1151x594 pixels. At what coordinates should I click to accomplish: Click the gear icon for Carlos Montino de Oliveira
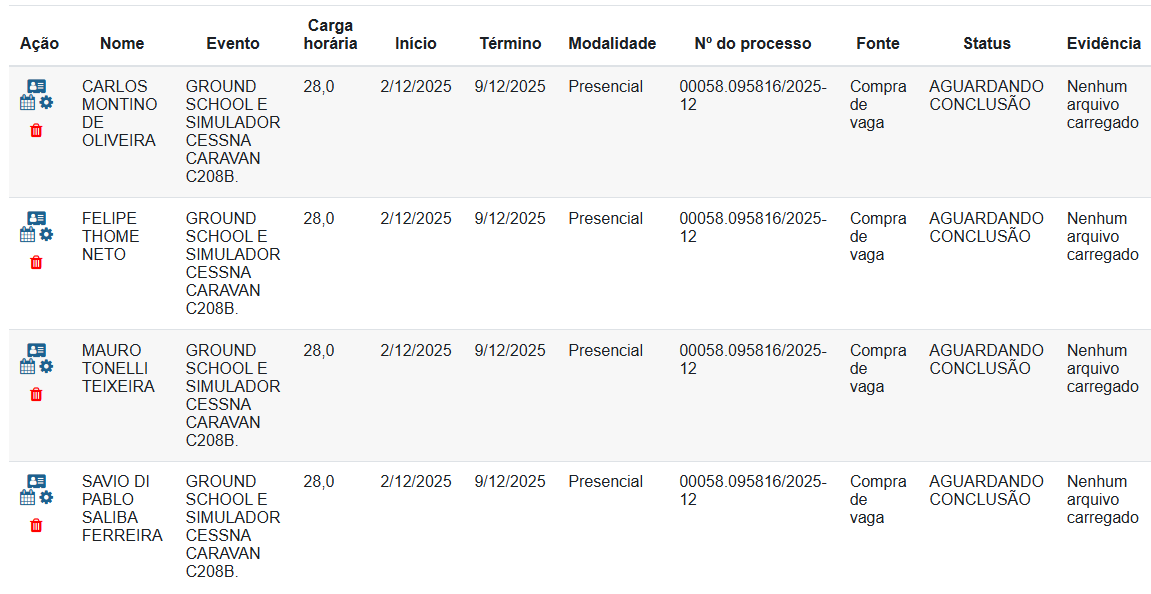click(46, 103)
